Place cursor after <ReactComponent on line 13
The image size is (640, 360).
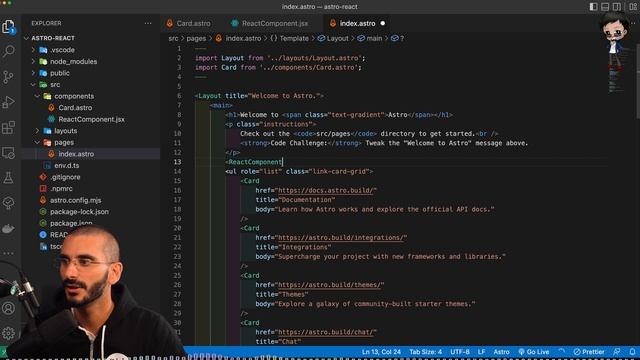click(x=282, y=162)
